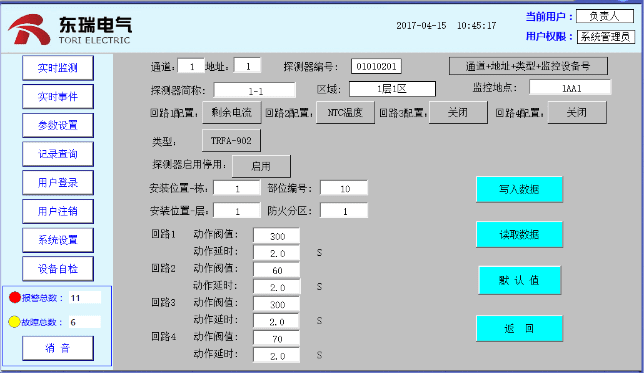
Task: Click 回路1 动作阈值 field showing 300
Action: tap(276, 236)
